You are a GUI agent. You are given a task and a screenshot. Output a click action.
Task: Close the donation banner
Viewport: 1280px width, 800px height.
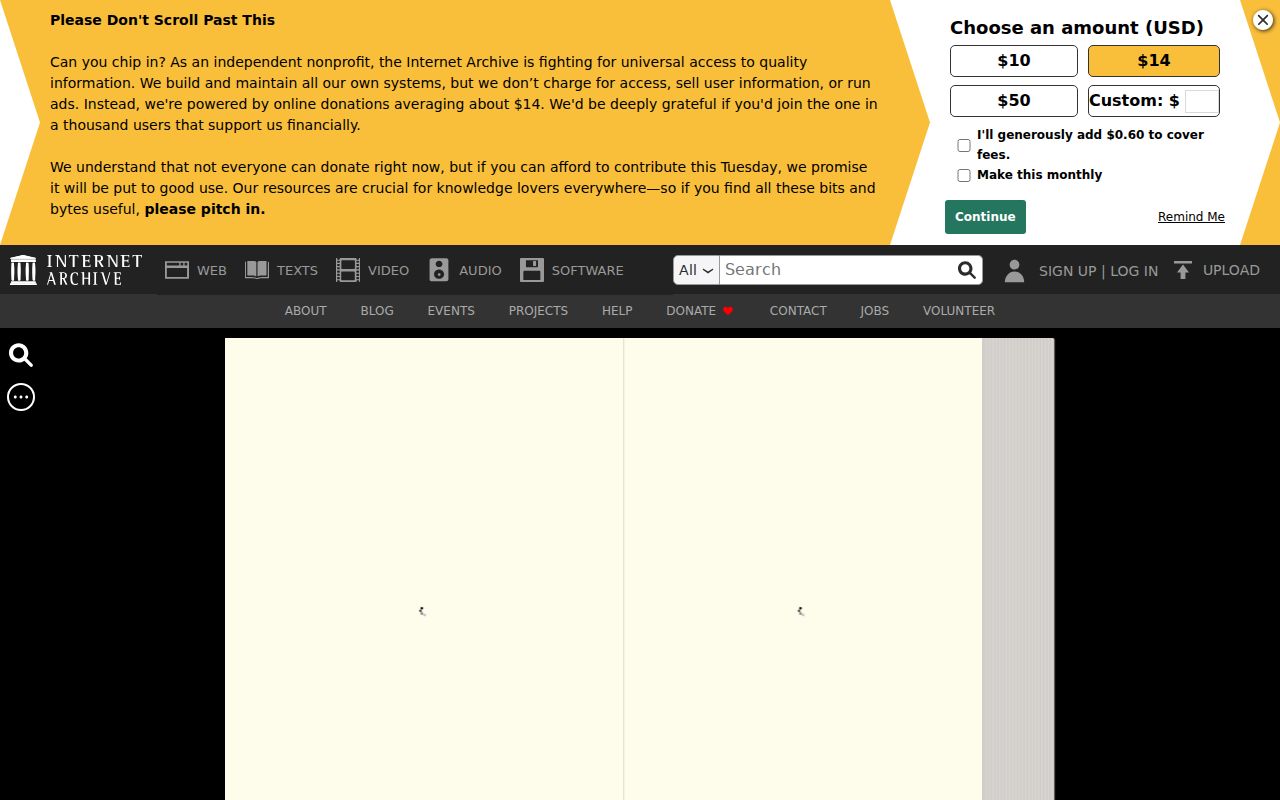pos(1263,19)
